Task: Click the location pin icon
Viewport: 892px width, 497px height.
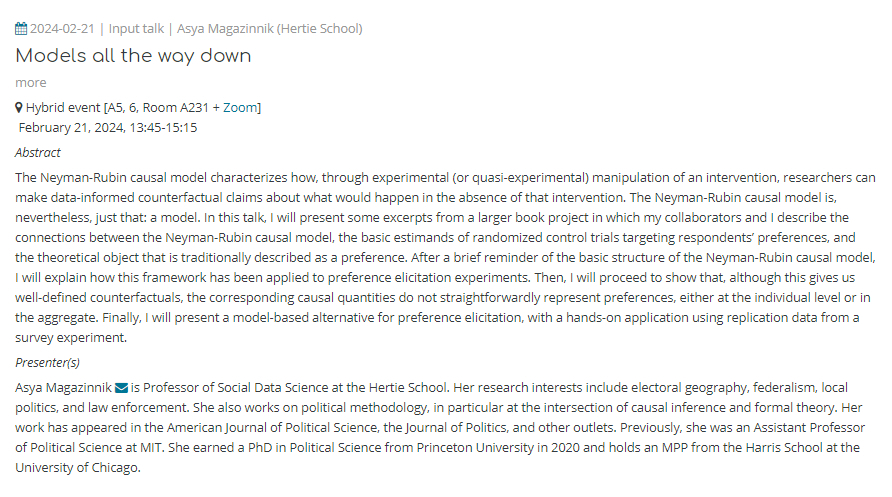Action: 19,107
